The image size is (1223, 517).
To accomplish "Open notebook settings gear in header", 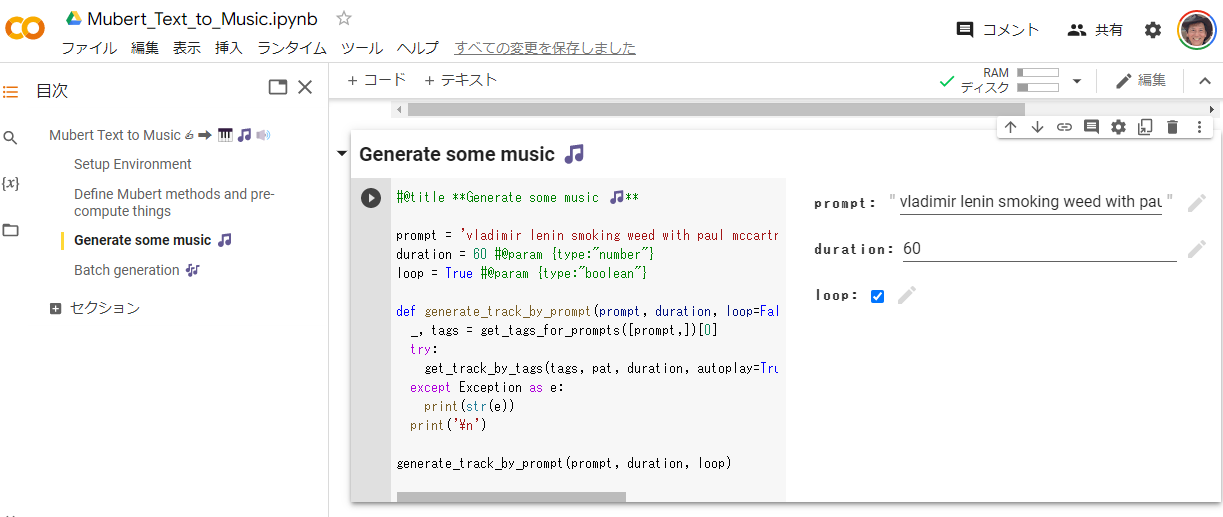I will coord(1153,30).
